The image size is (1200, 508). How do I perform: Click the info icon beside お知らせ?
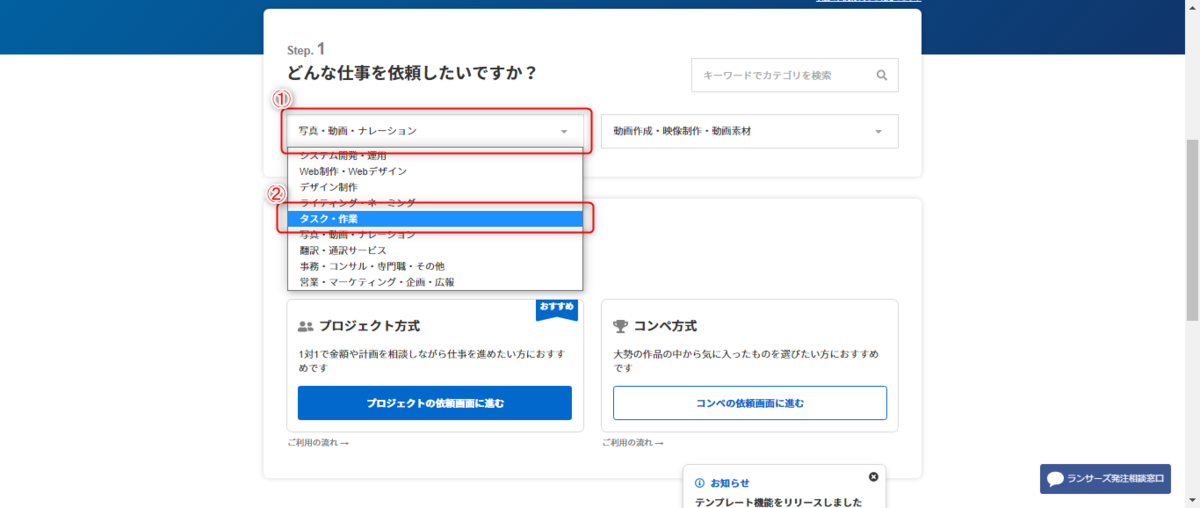pyautogui.click(x=700, y=483)
